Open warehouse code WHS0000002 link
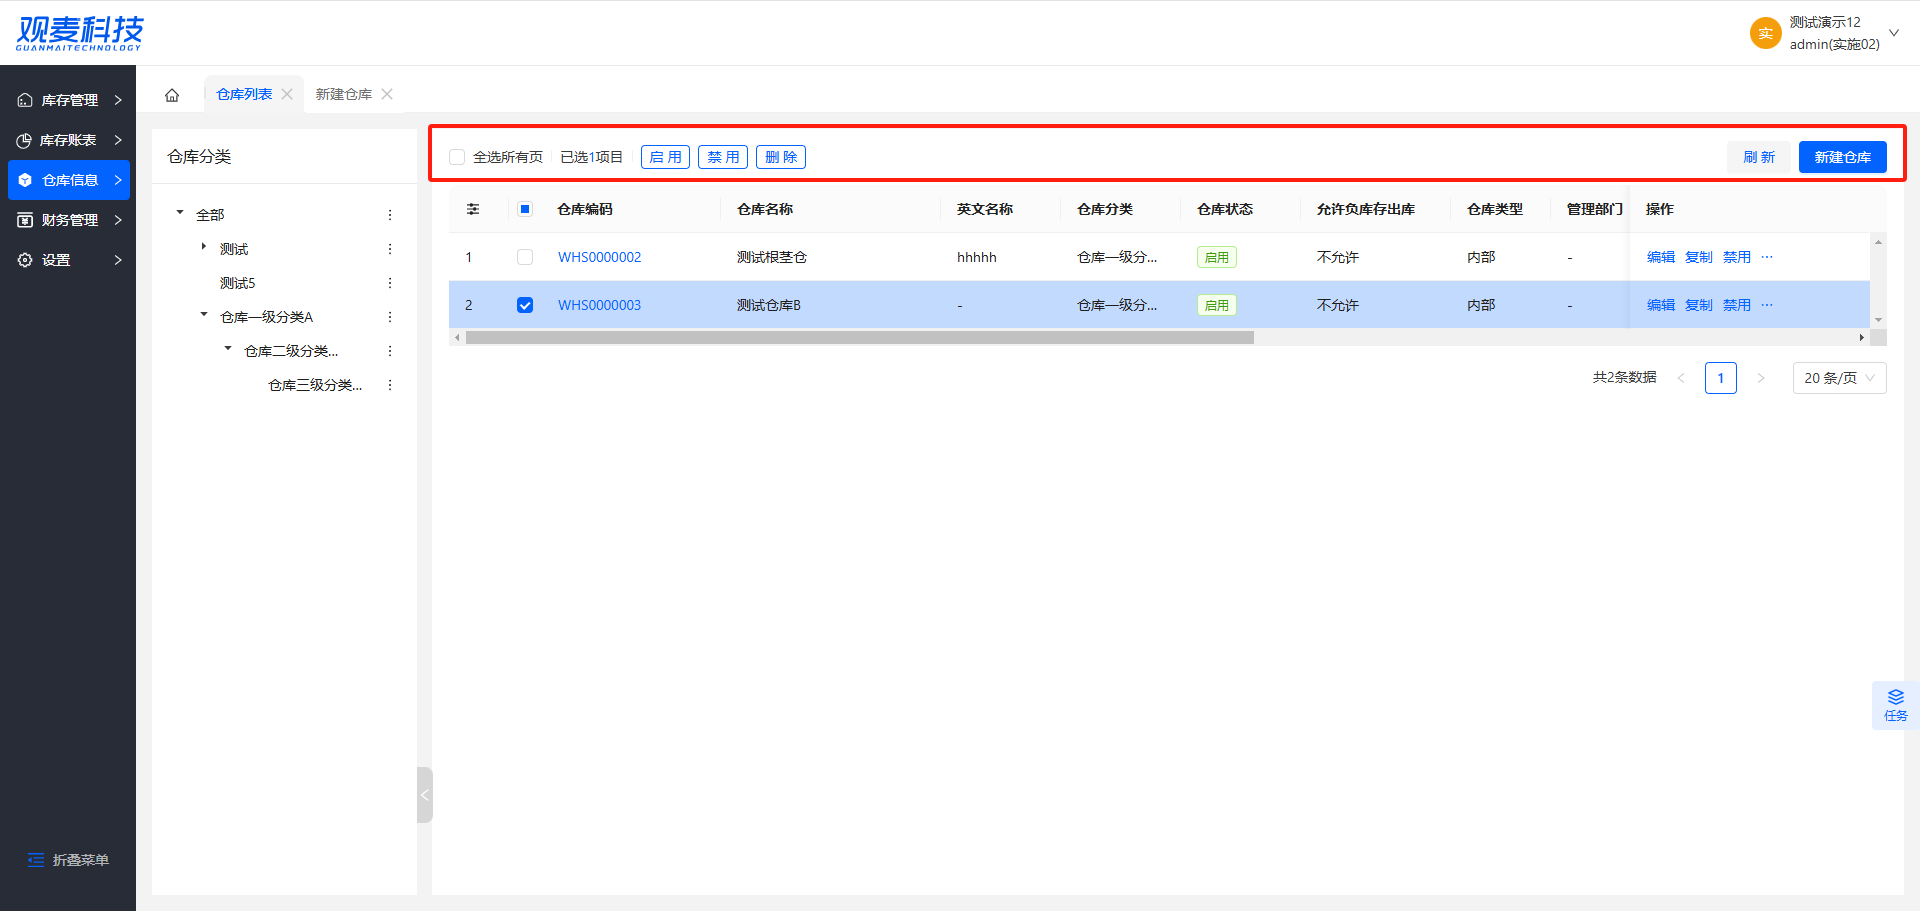This screenshot has height=911, width=1920. (x=600, y=257)
